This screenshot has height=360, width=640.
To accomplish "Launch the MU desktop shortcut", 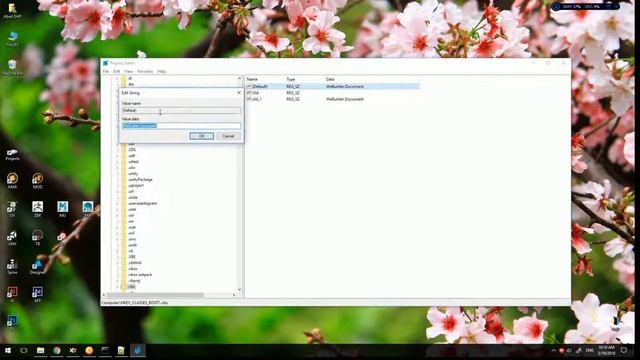I will pos(62,209).
